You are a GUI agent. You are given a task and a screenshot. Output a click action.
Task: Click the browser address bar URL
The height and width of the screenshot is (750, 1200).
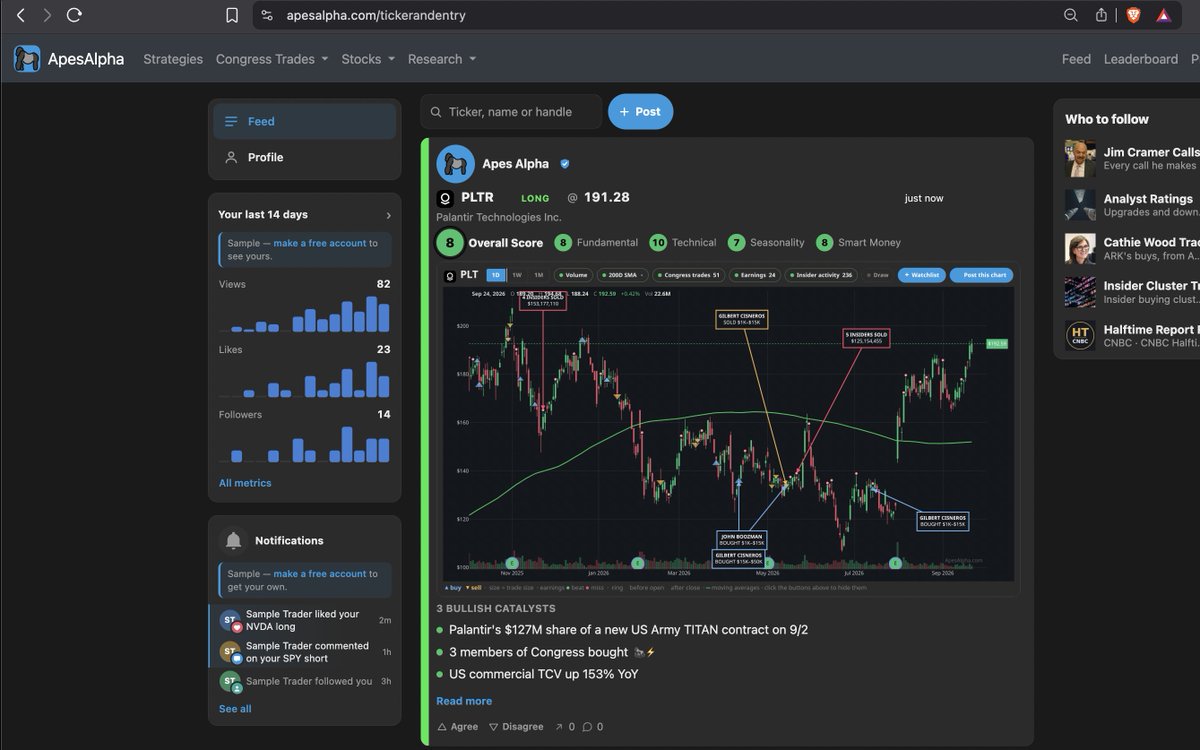[x=376, y=15]
